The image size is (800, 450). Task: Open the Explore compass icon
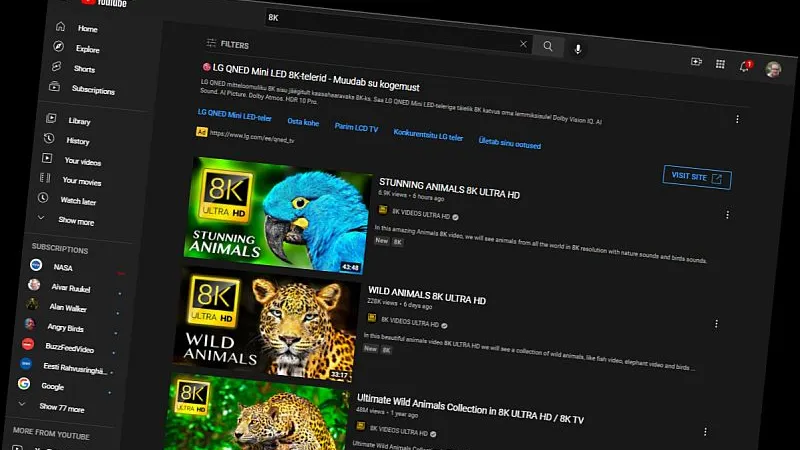[59, 46]
